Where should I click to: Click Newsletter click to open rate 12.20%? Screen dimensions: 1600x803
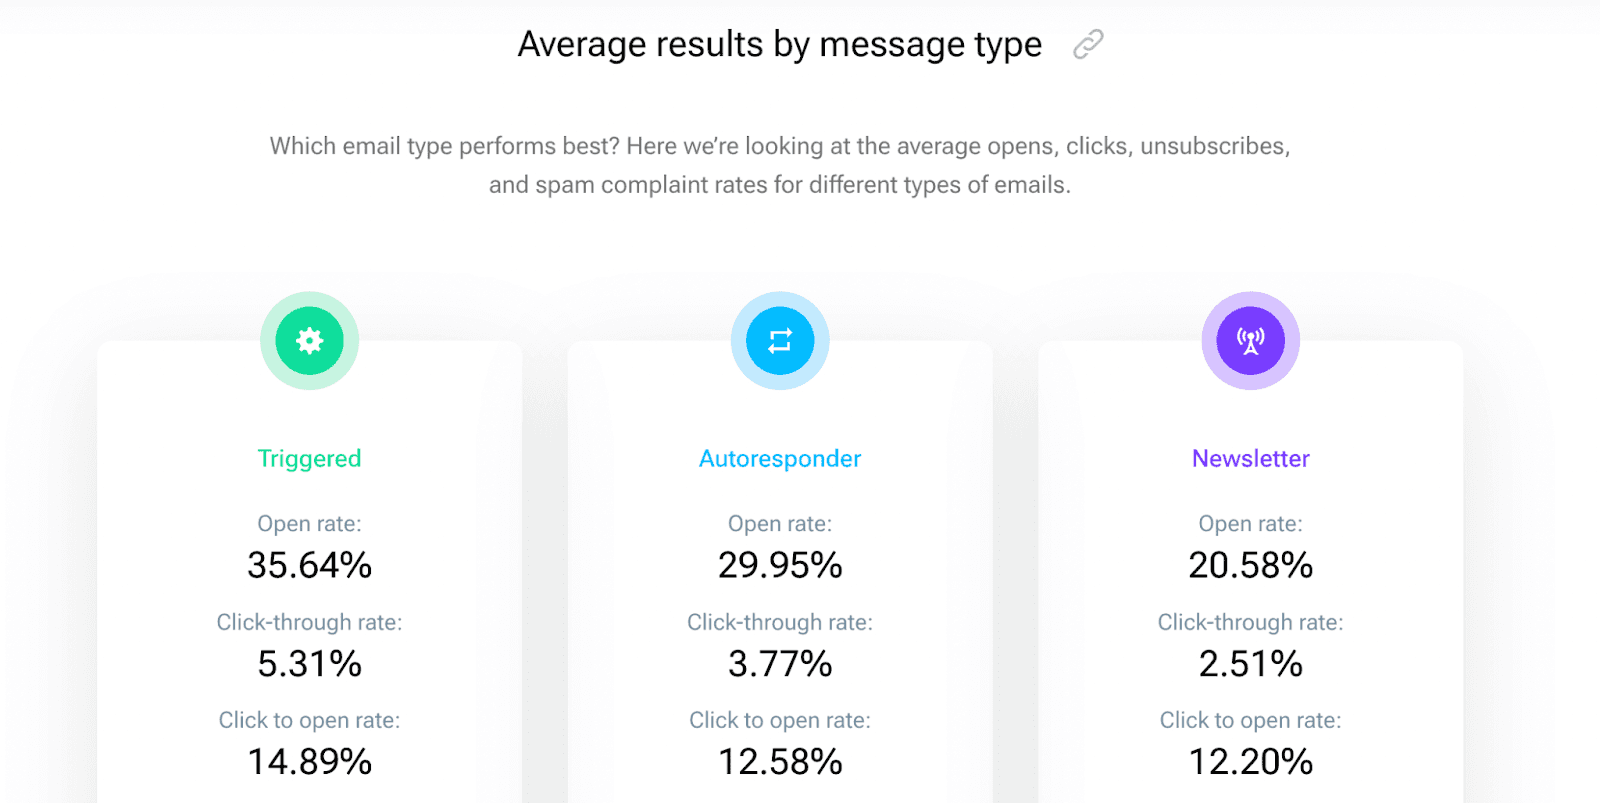click(x=1250, y=761)
